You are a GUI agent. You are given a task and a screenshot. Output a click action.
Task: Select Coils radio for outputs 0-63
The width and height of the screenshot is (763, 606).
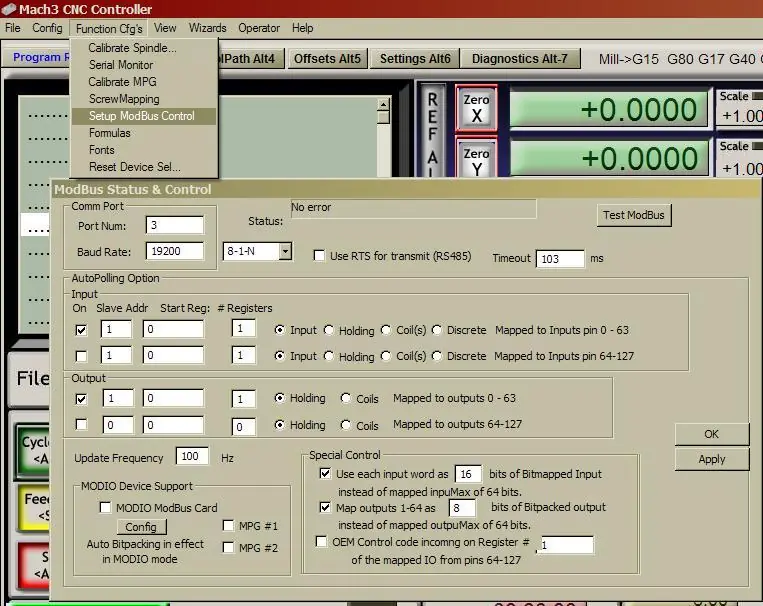coord(345,398)
